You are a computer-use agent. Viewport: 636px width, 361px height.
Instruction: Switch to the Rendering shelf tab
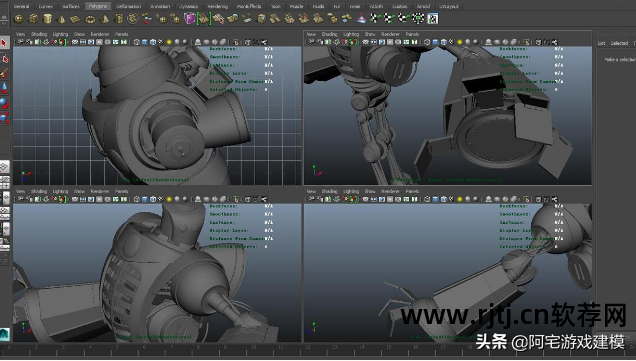coord(218,6)
